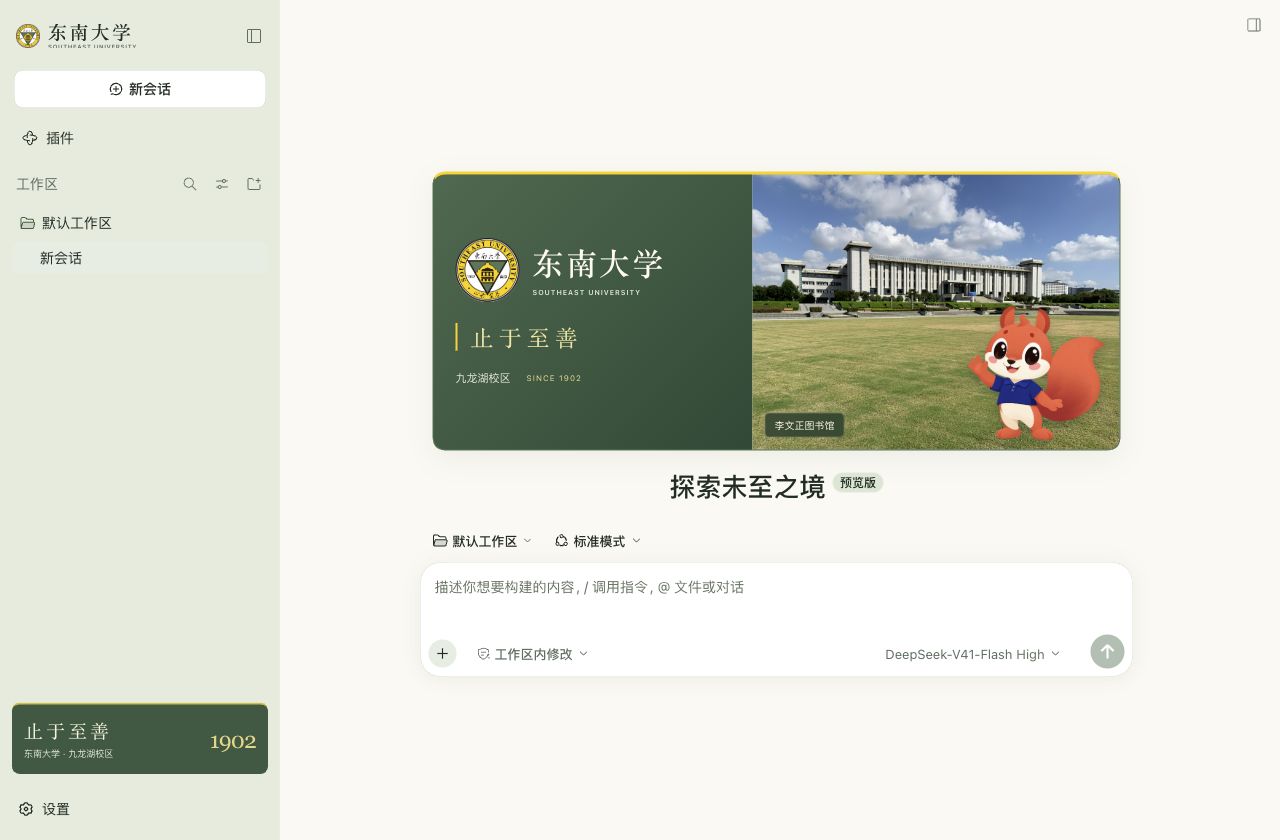Screen dimensions: 1280x840
Task: Click the SINCE 1902 text on banner
Action: (x=554, y=378)
